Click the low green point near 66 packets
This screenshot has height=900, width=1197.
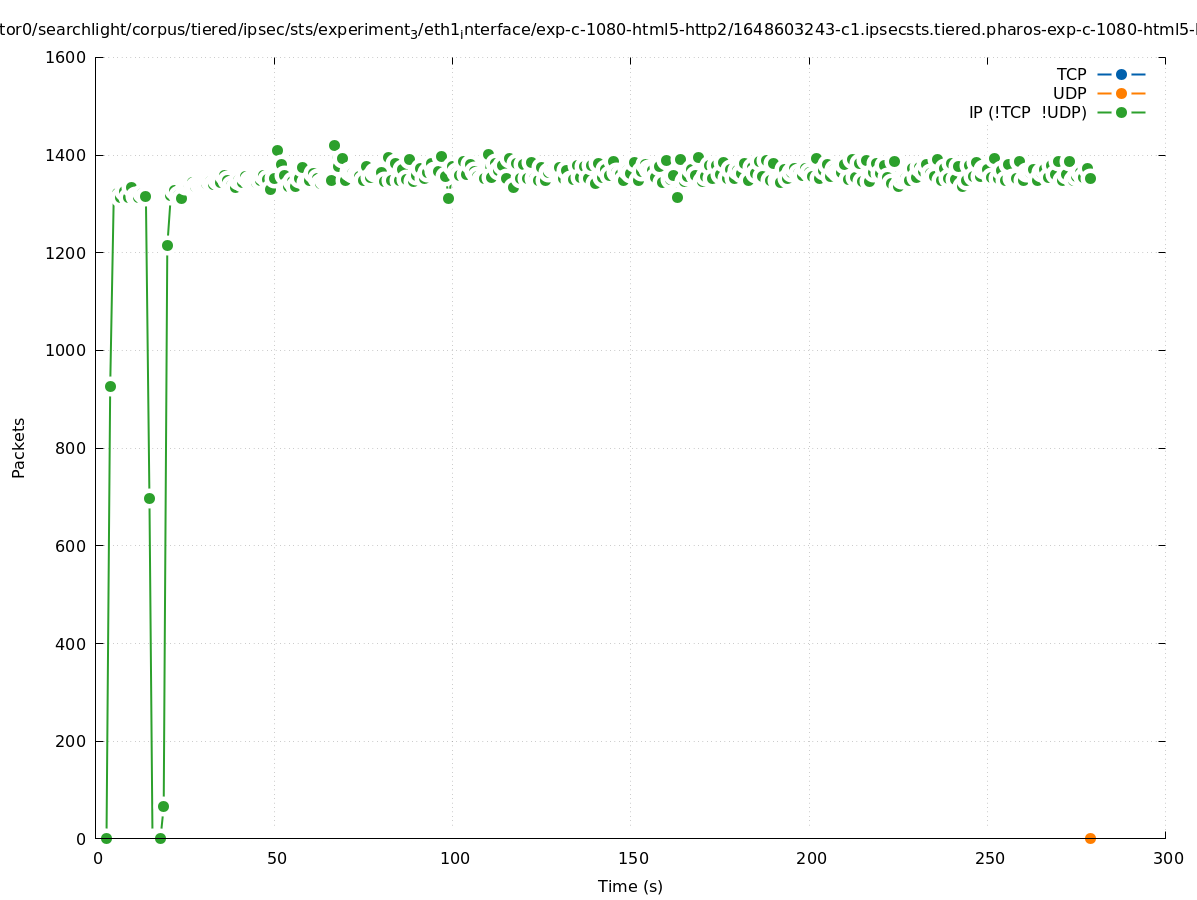pos(163,806)
